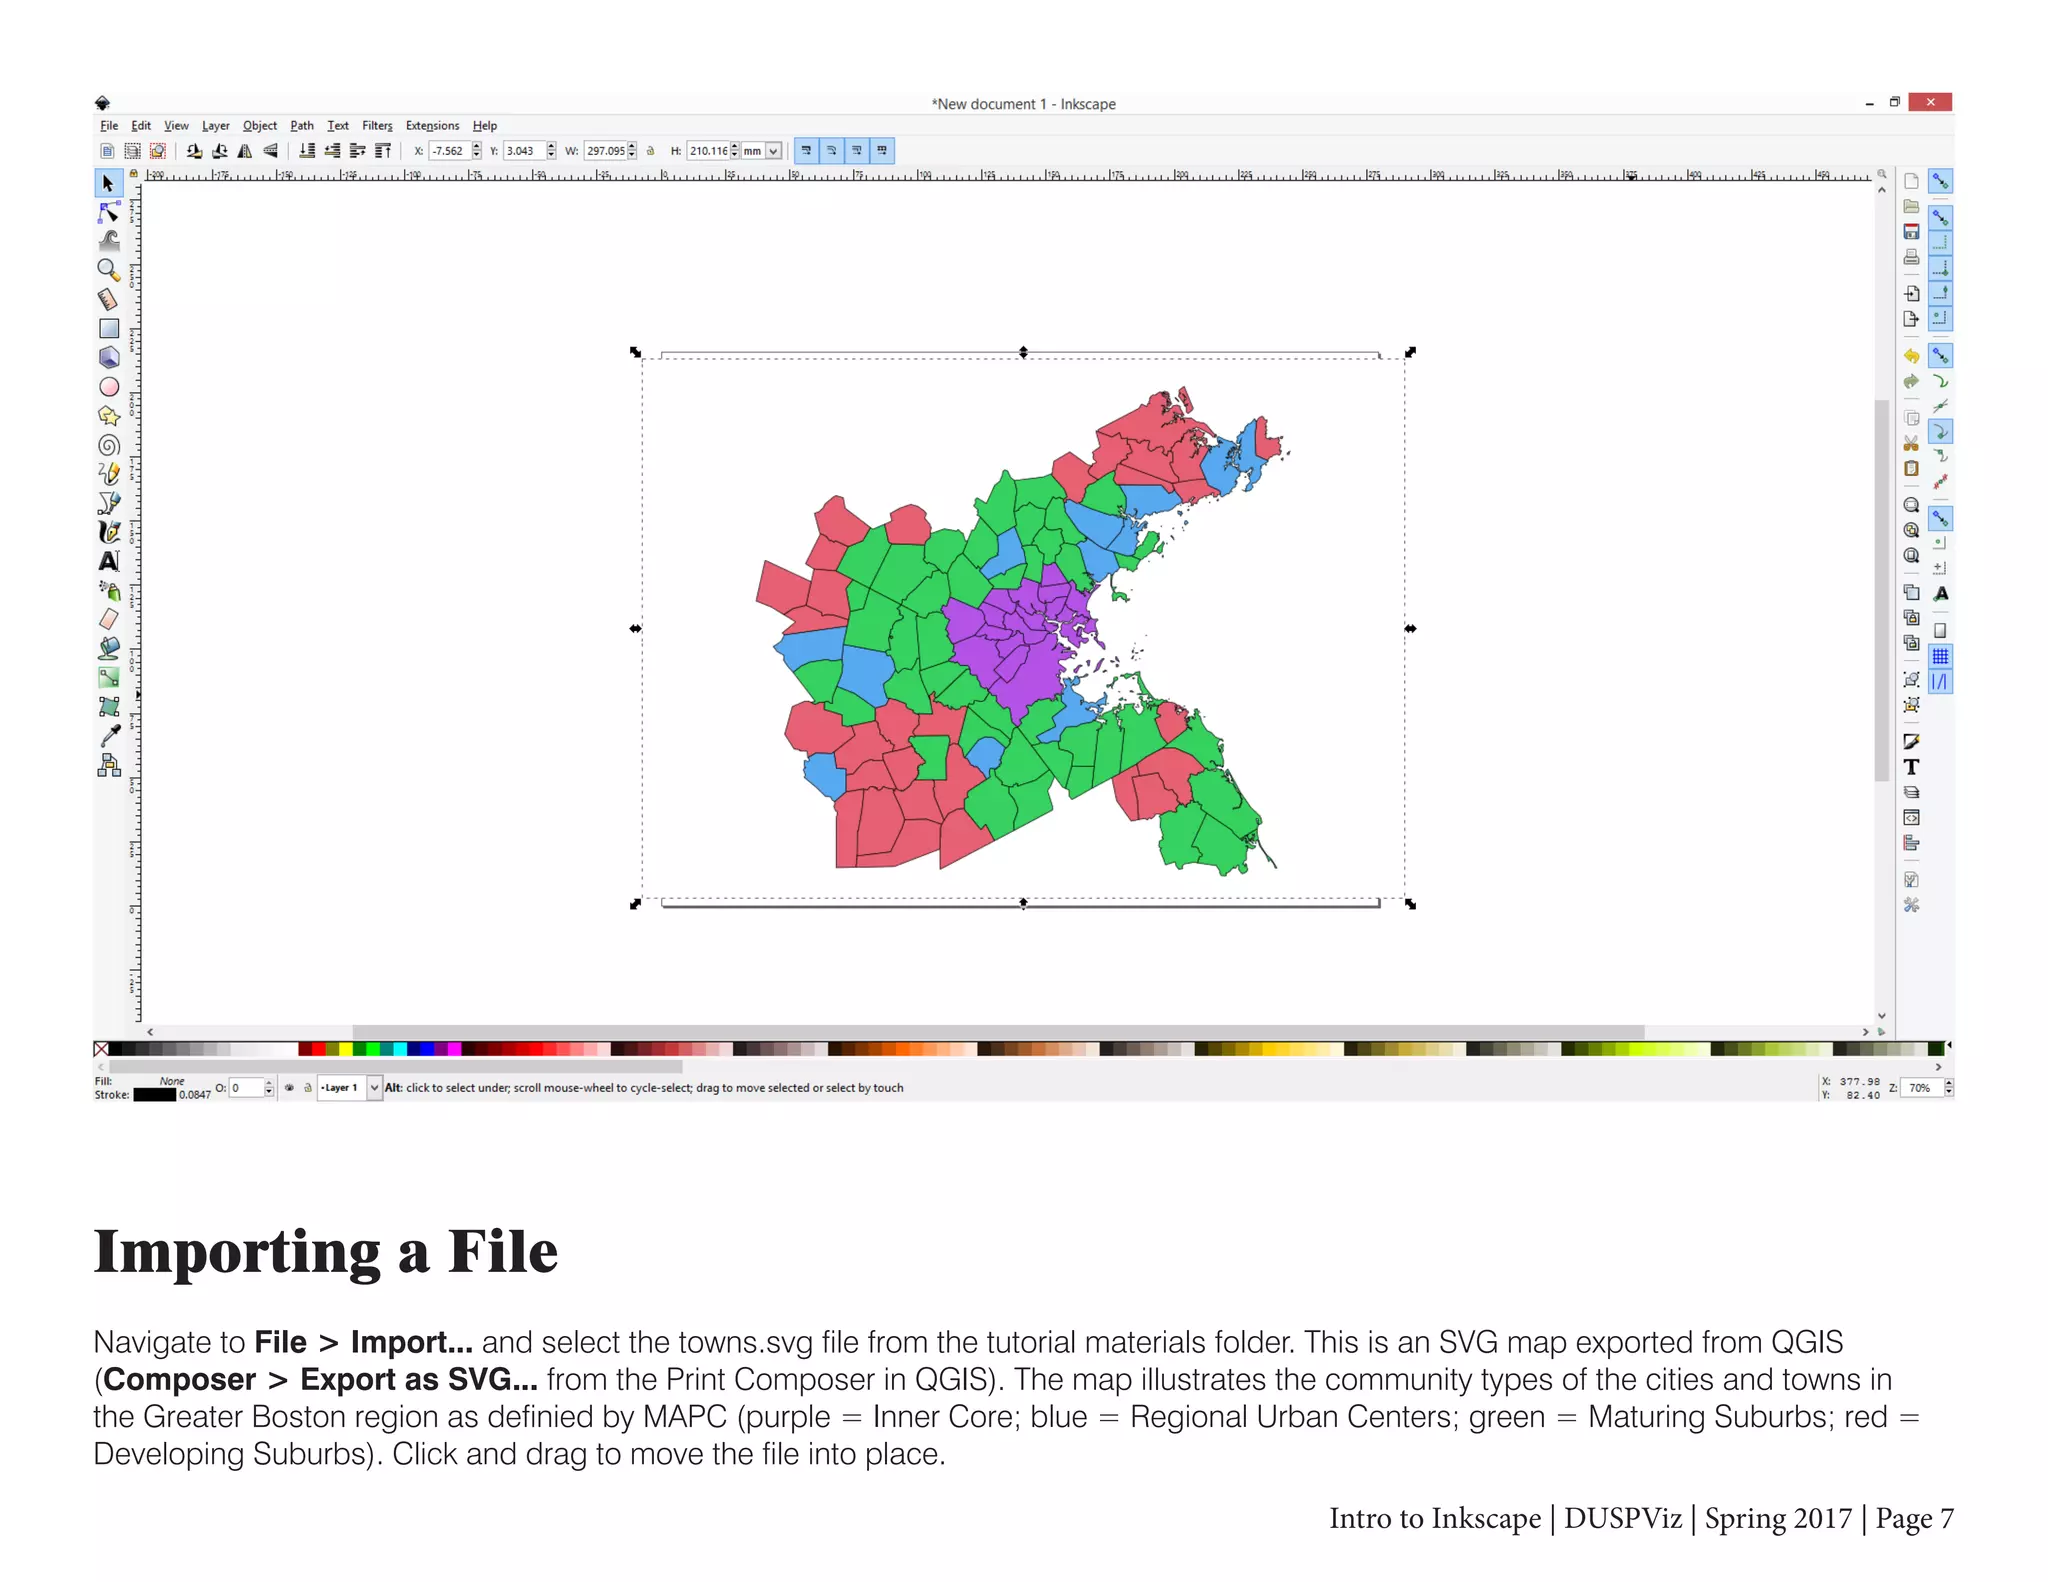Open the Layer menu
This screenshot has height=1582, width=2048.
pos(215,126)
